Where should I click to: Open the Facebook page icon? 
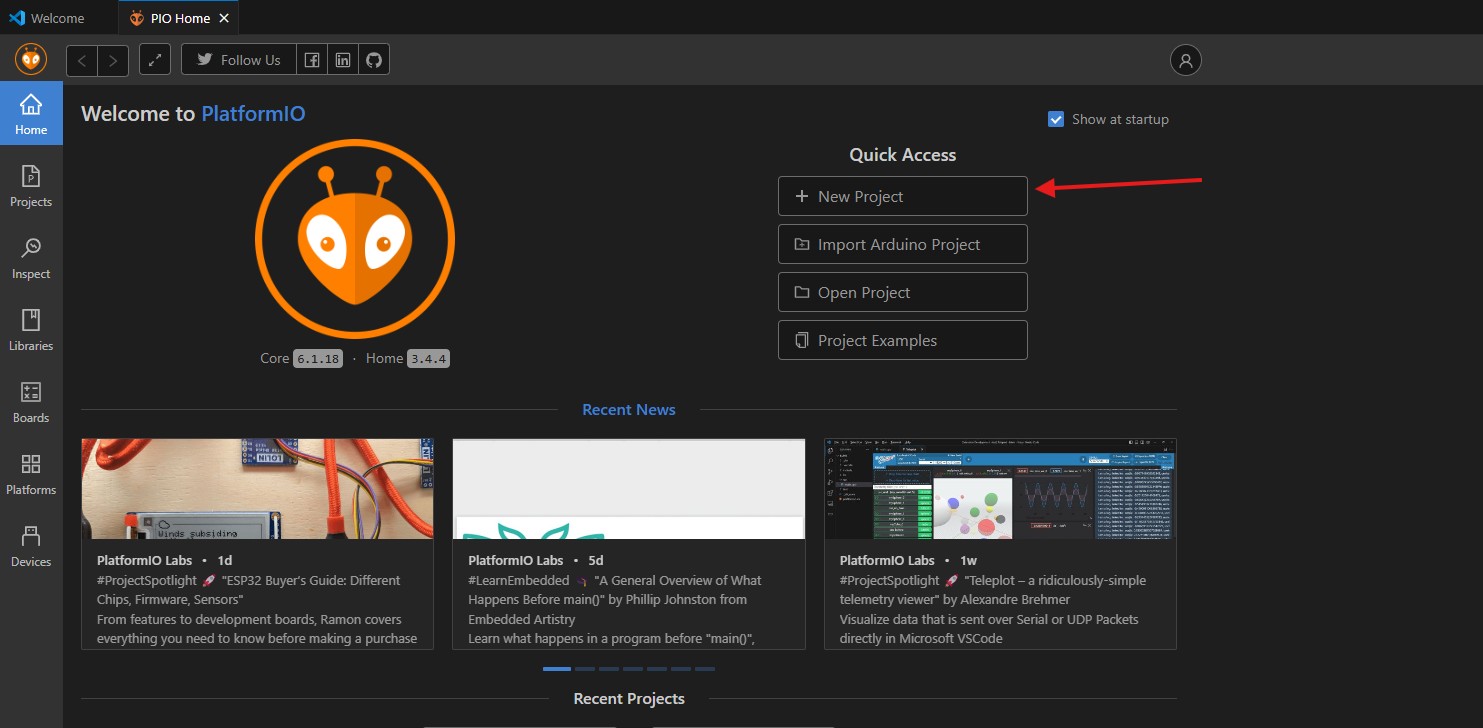tap(312, 60)
